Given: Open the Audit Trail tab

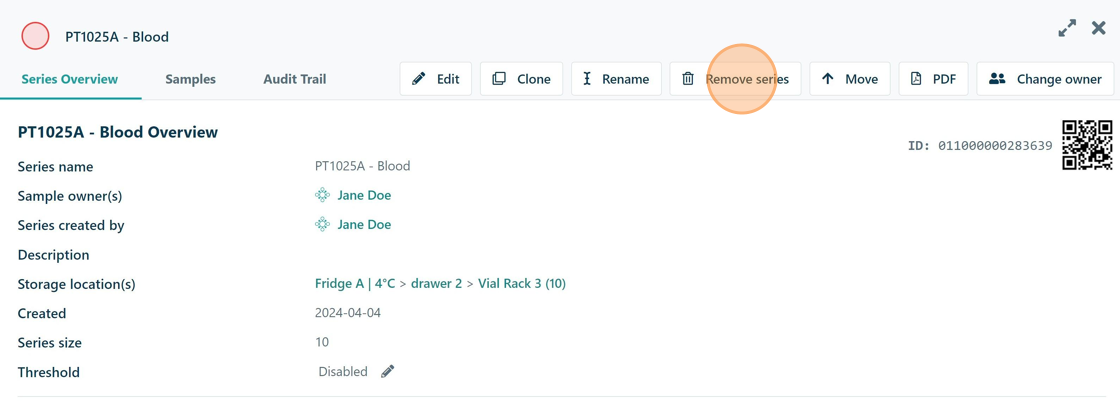Looking at the screenshot, I should 294,79.
